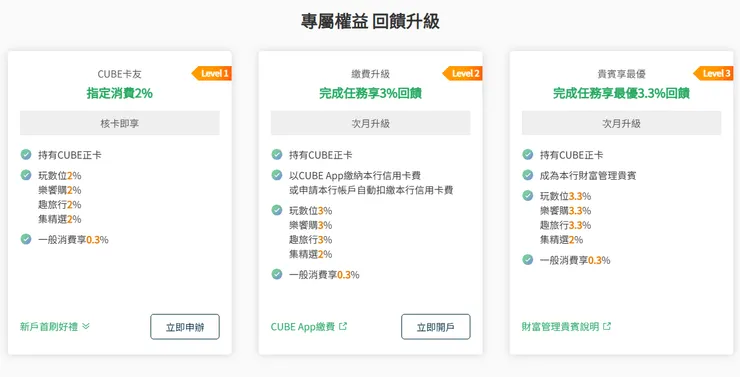Screen dimensions: 740x377
Task: Click check icon beside 持有CUBE正卡 in Level 2 card
Action: pyautogui.click(x=277, y=154)
